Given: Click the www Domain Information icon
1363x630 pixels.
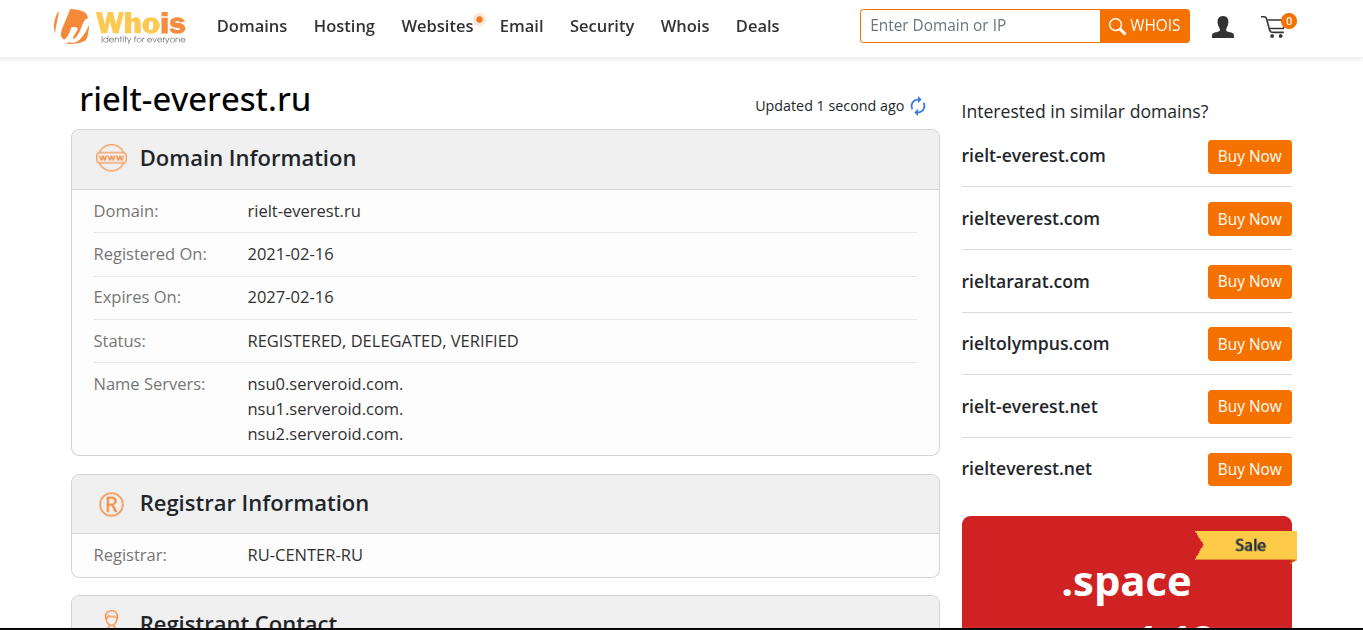Looking at the screenshot, I should (111, 158).
